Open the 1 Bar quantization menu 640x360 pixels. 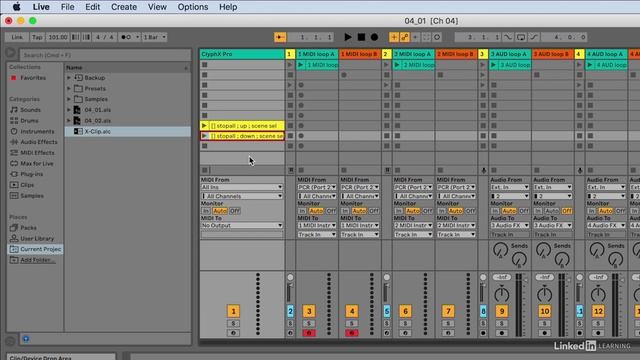point(154,37)
